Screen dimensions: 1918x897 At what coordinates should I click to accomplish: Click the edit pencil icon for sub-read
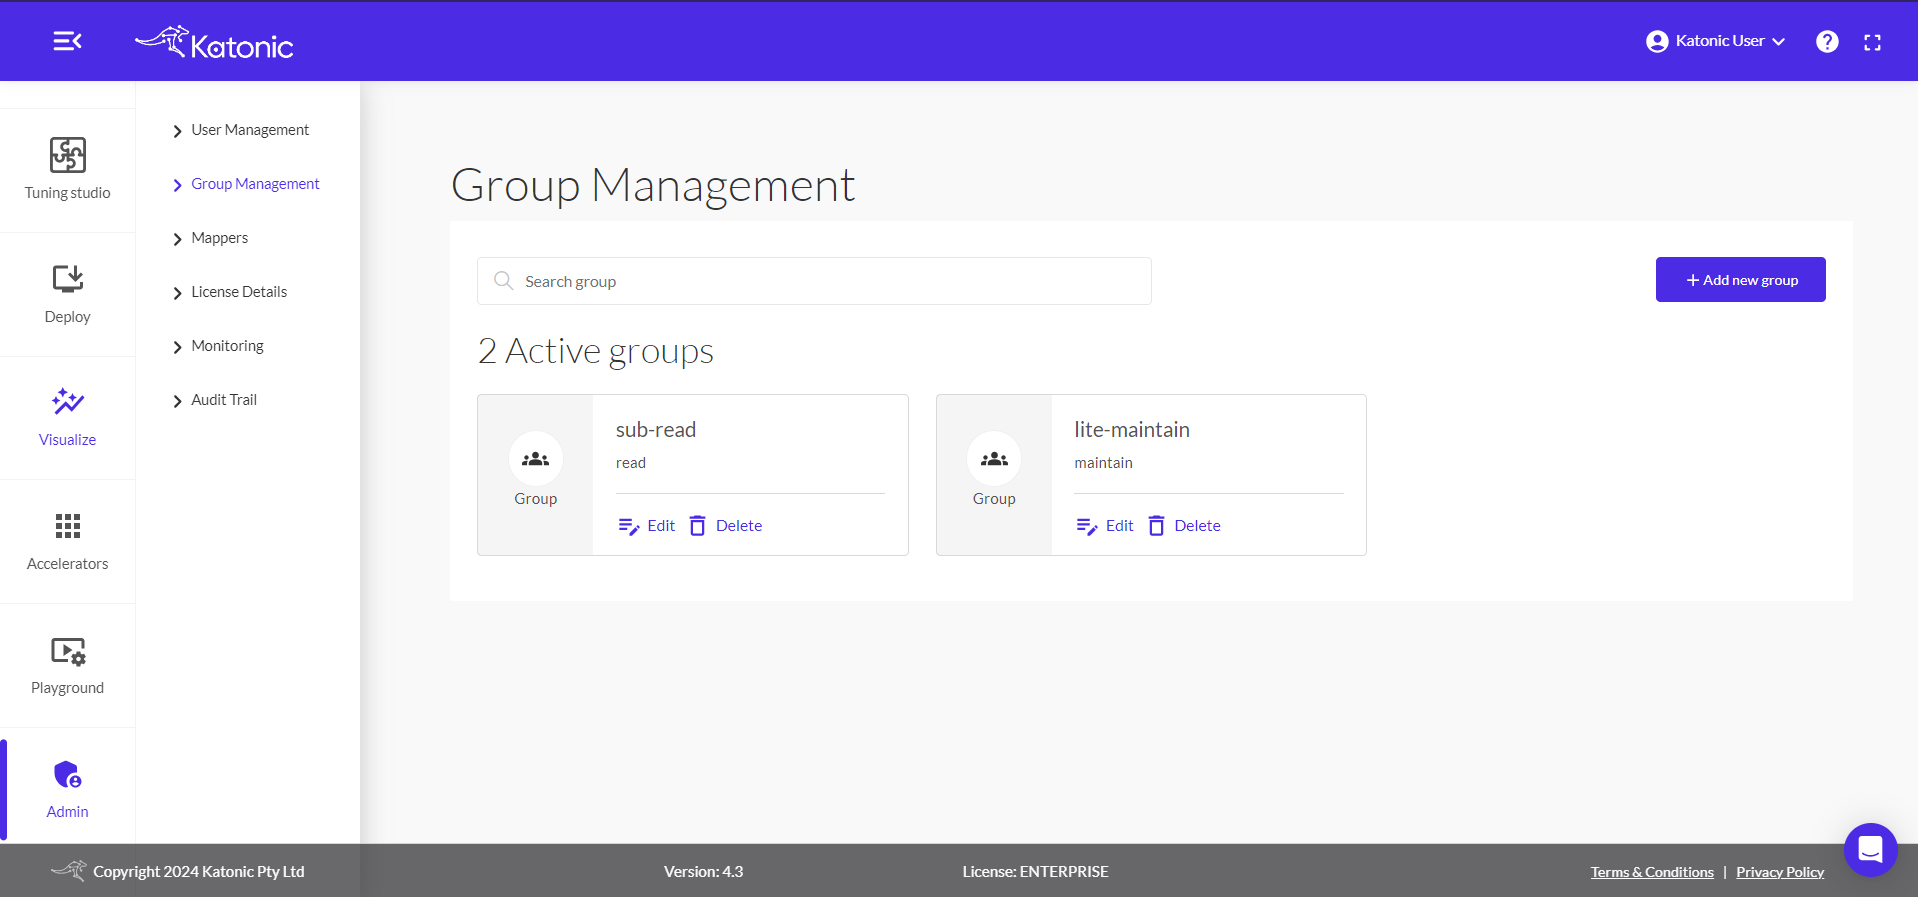point(629,526)
